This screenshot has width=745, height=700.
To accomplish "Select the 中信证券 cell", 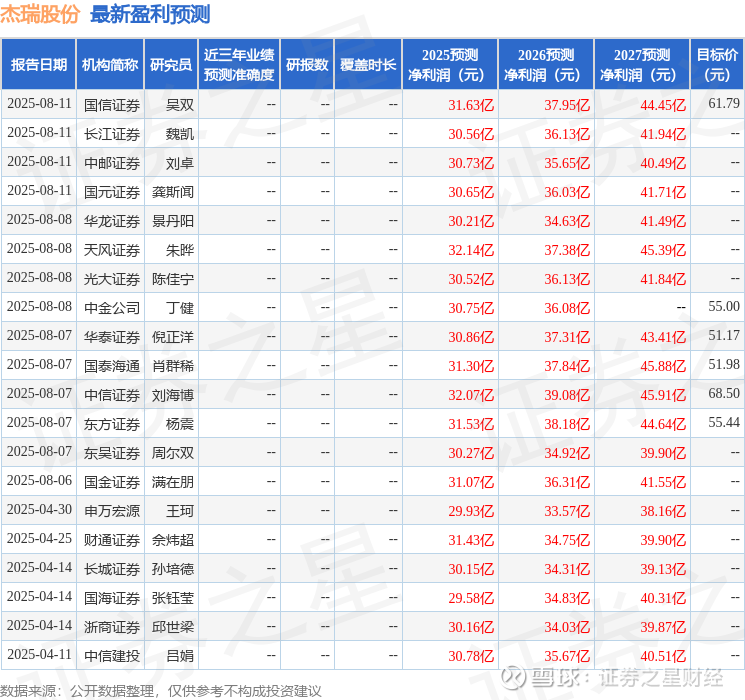I will [x=112, y=395].
